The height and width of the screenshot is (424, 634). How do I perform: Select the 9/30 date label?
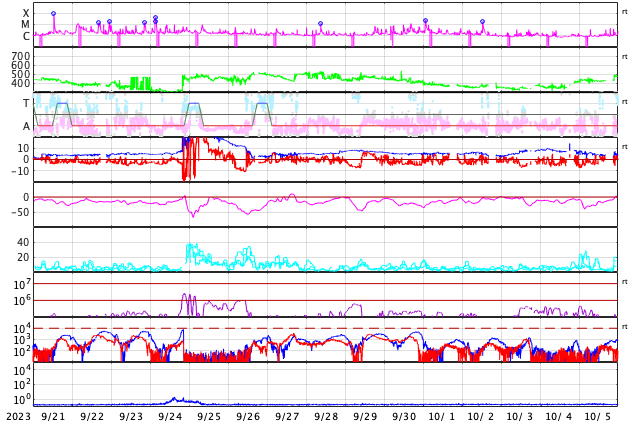pos(404,417)
